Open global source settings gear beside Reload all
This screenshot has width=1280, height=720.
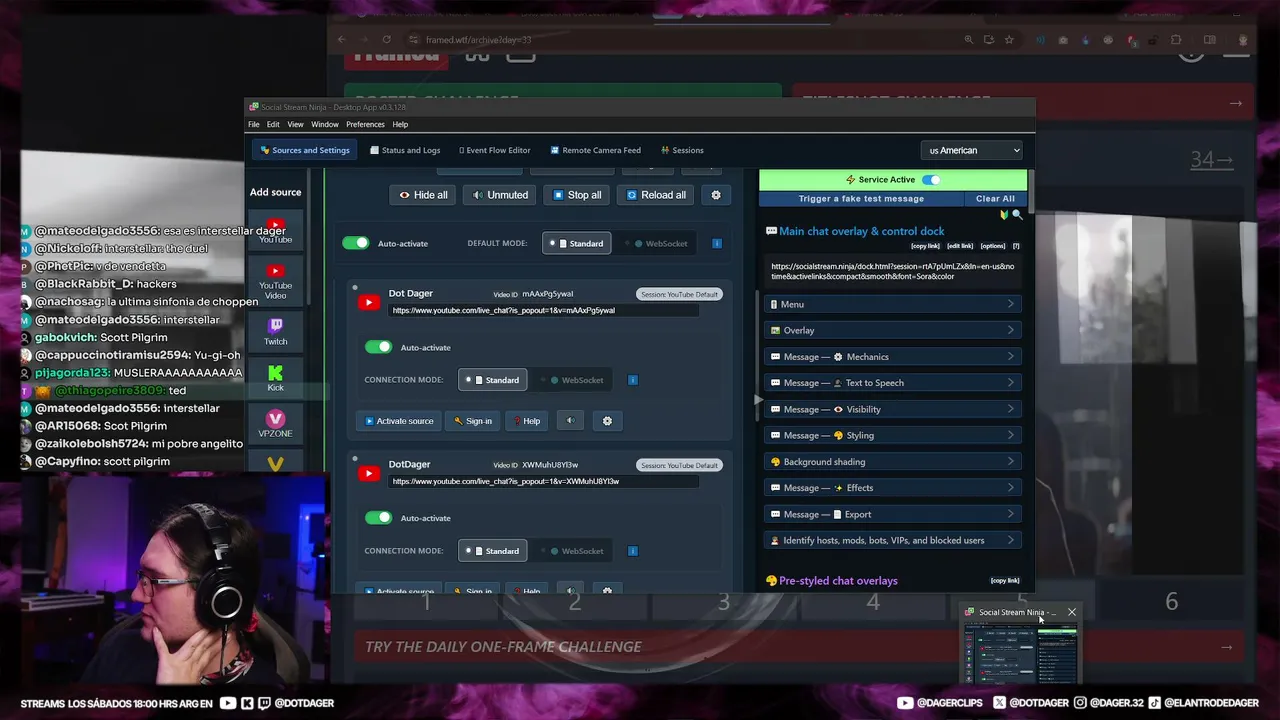pyautogui.click(x=715, y=195)
